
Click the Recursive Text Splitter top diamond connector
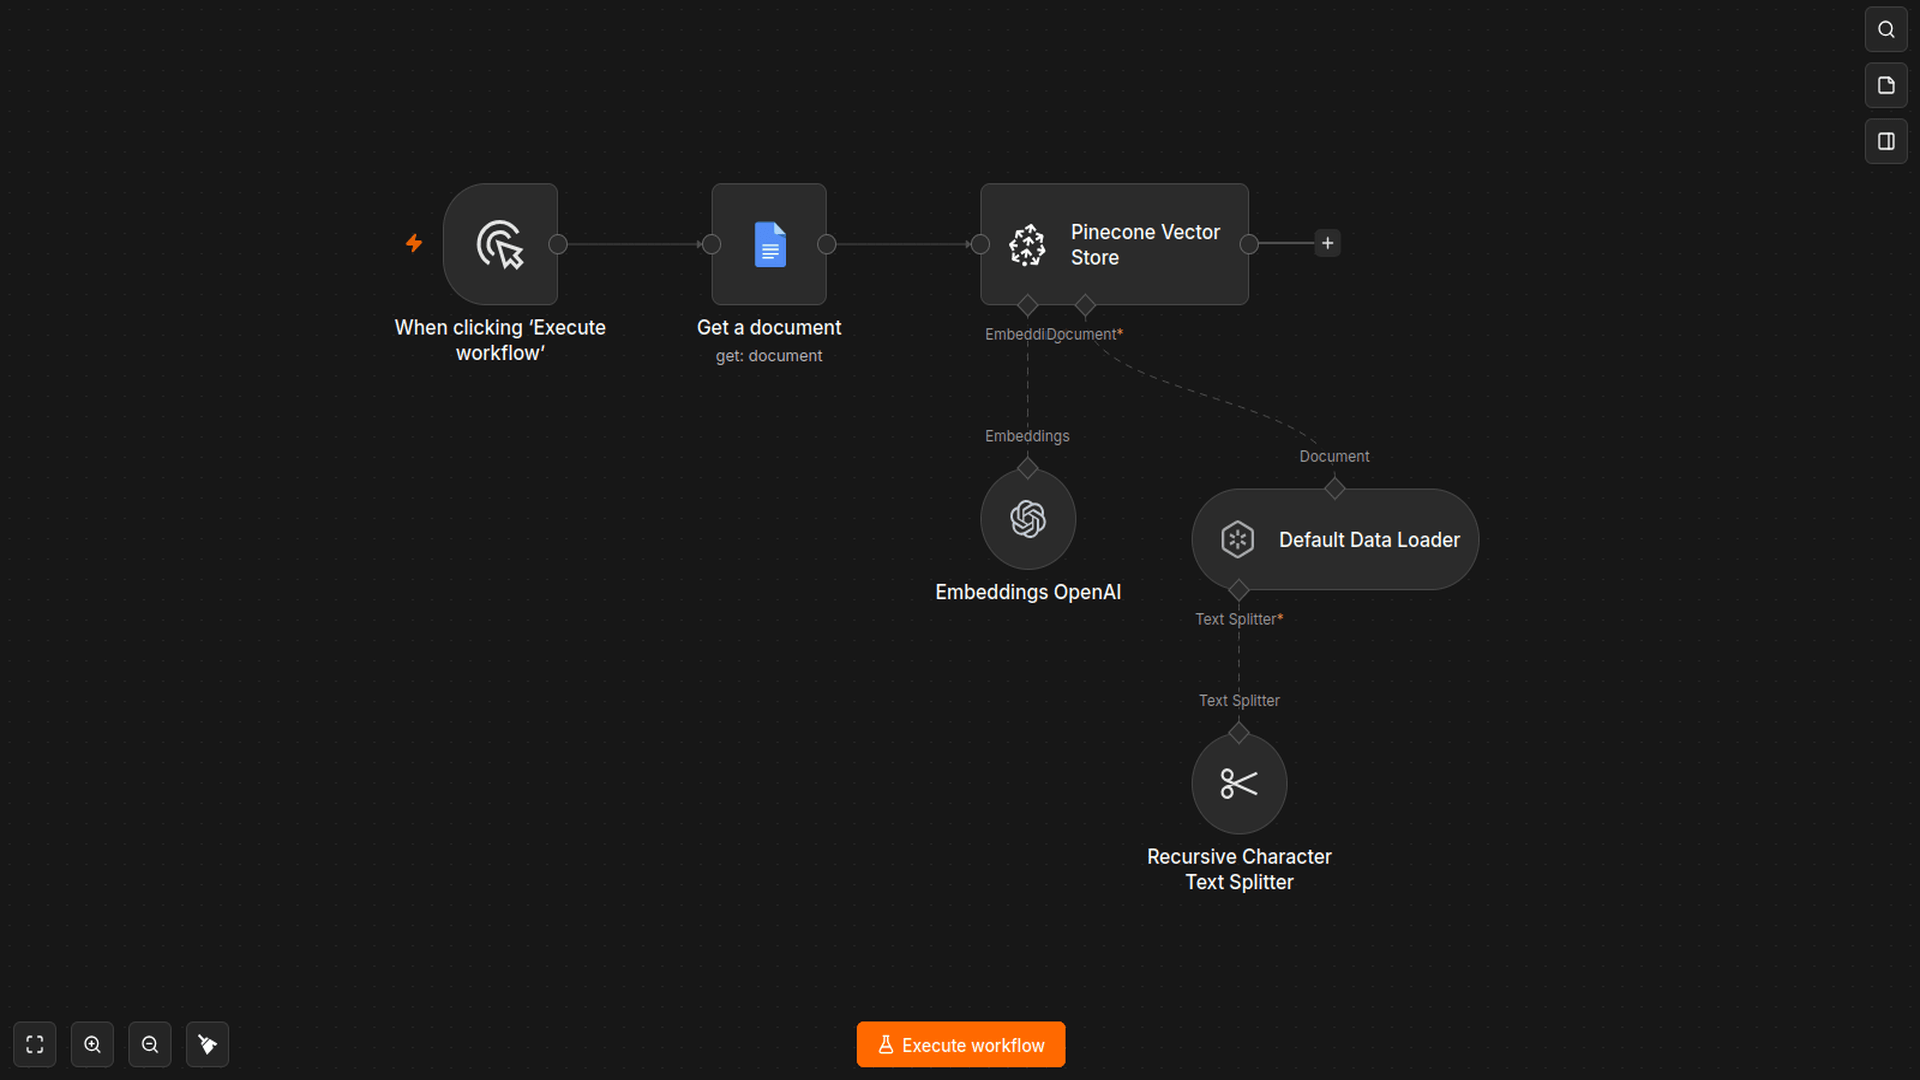coord(1239,733)
